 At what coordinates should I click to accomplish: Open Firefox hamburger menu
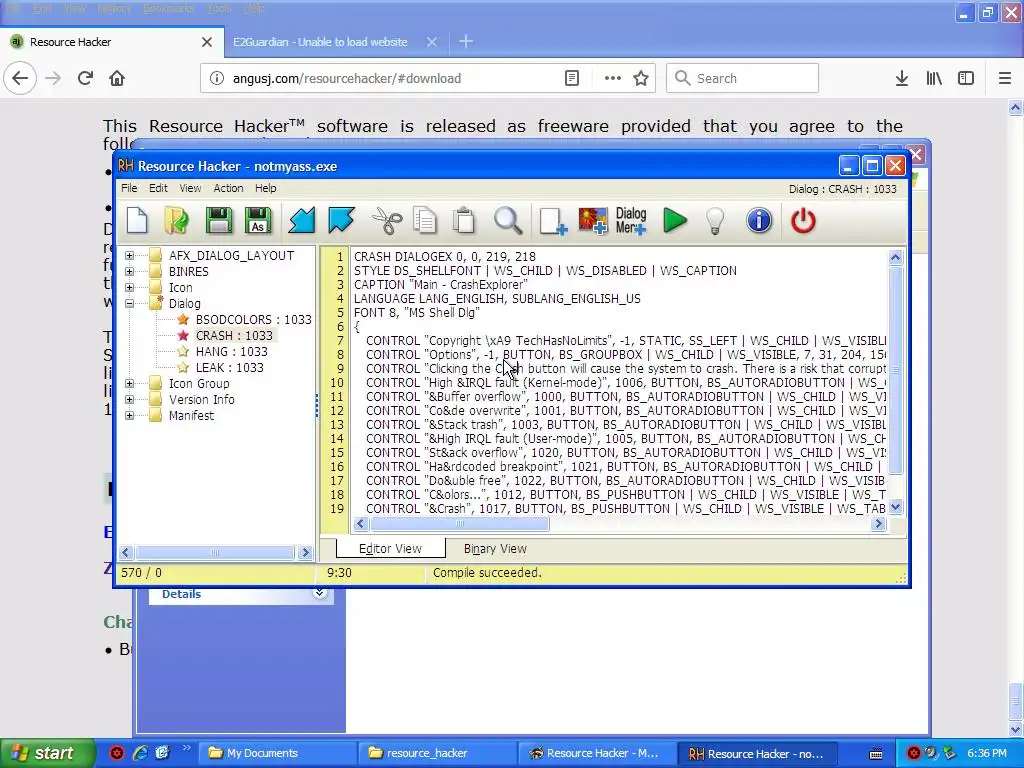(1005, 78)
